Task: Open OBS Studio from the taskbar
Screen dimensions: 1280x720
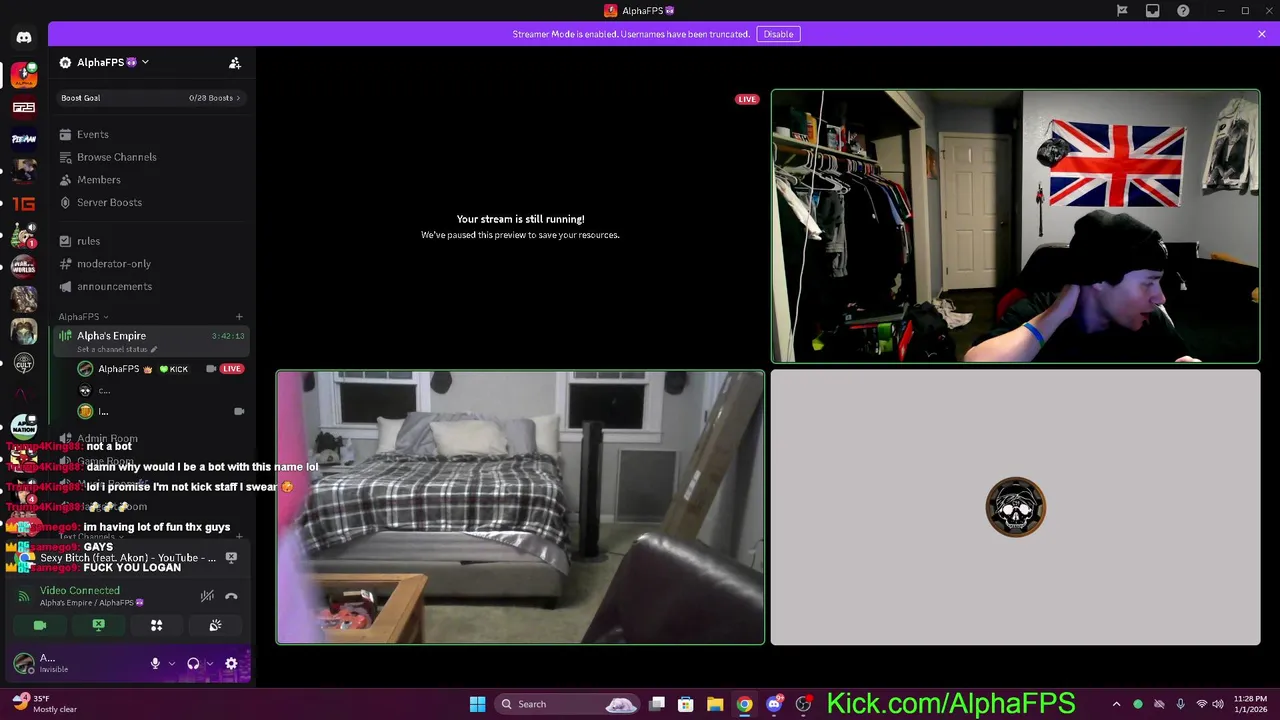Action: [803, 704]
